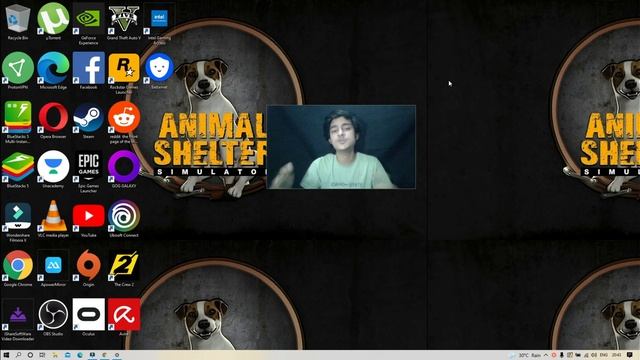
Task: Open the GeForce Experience shortcut
Action: [x=89, y=24]
